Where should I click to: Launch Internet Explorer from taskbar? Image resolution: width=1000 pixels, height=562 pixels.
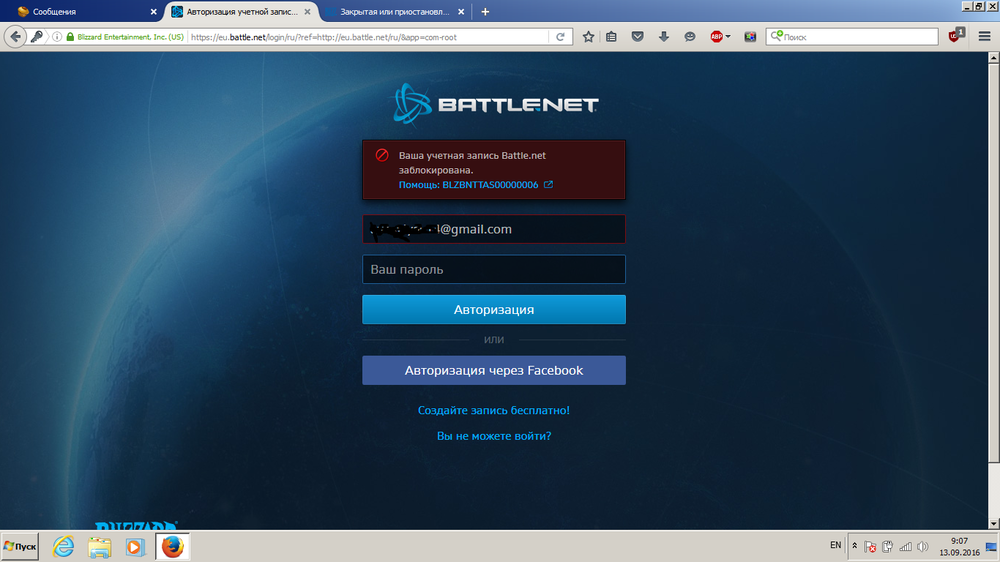[x=63, y=547]
